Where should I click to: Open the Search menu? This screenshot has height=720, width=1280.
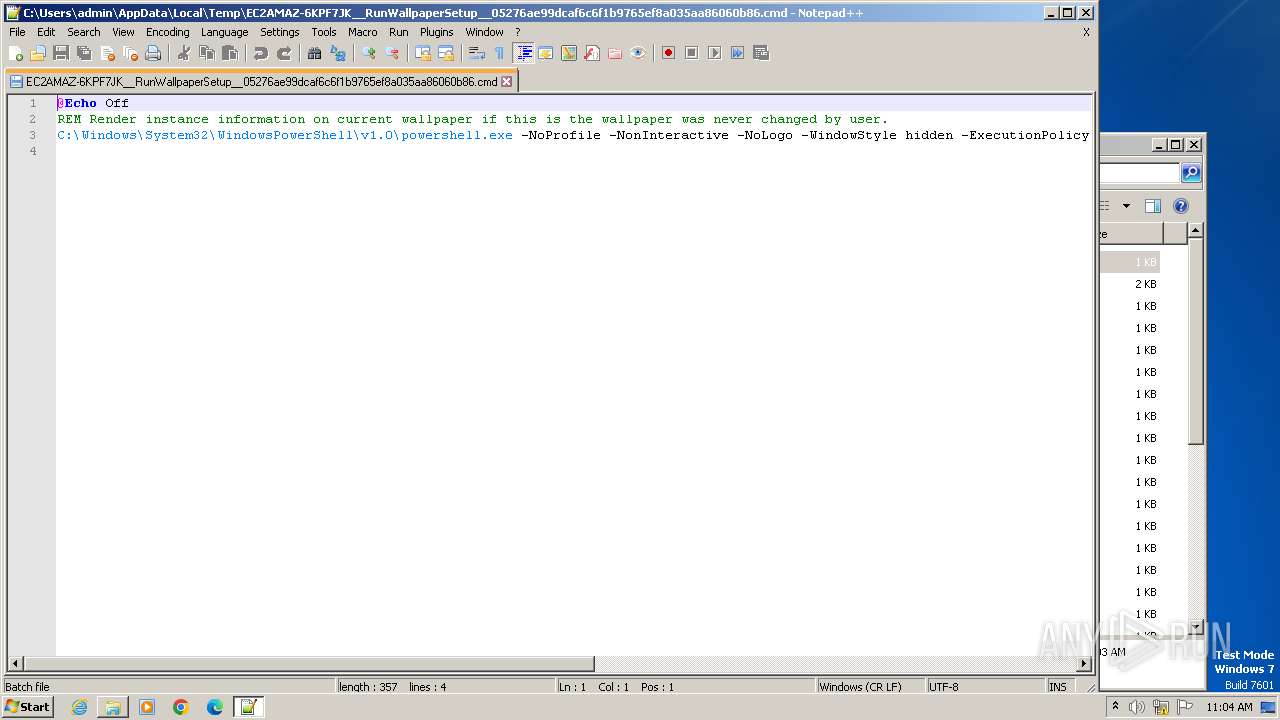point(84,32)
